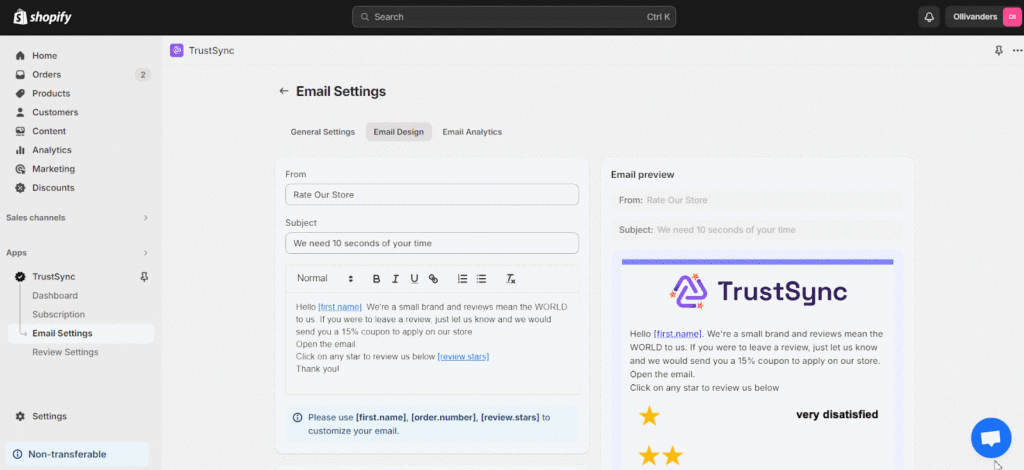This screenshot has height=470, width=1024.
Task: Click the Shopify logo
Action: click(42, 17)
